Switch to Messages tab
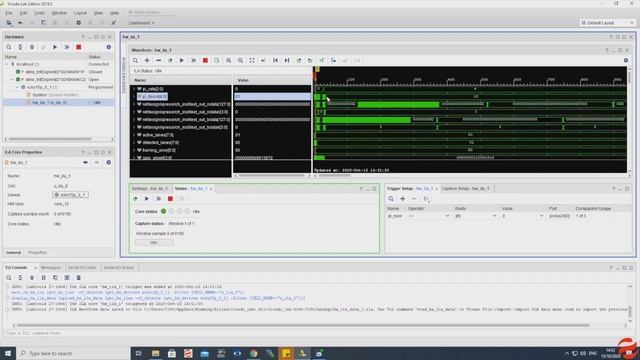640x360 pixels. pos(51,268)
